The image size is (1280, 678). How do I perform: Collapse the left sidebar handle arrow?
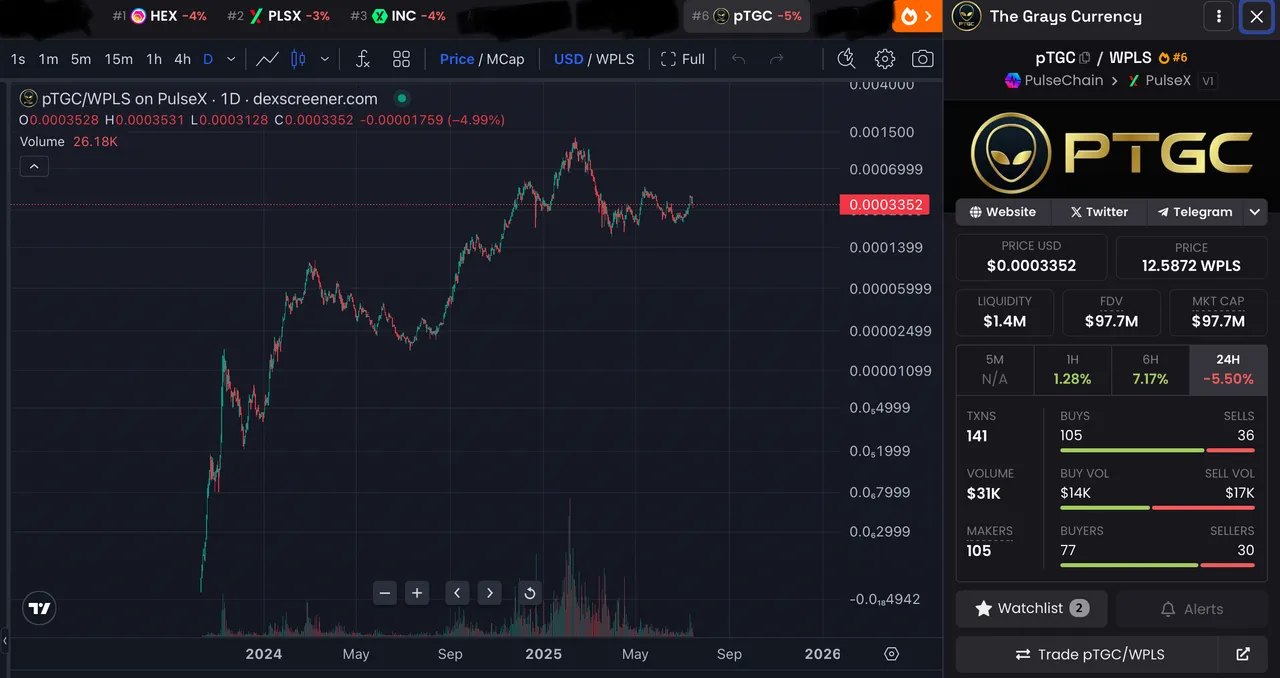pyautogui.click(x=4, y=639)
